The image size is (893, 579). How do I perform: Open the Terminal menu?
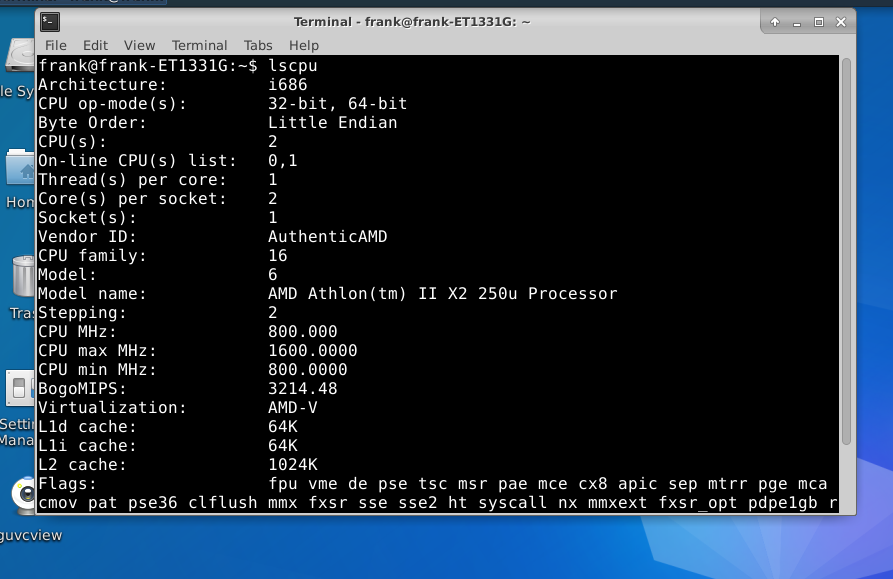coord(199,46)
